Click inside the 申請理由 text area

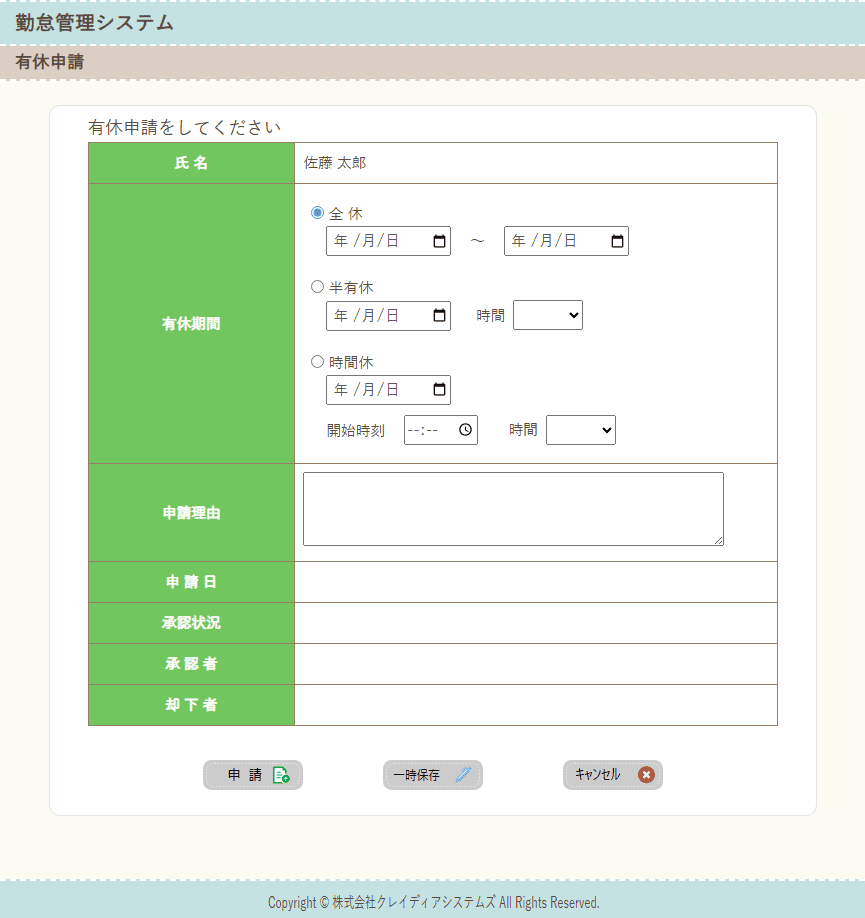(512, 508)
